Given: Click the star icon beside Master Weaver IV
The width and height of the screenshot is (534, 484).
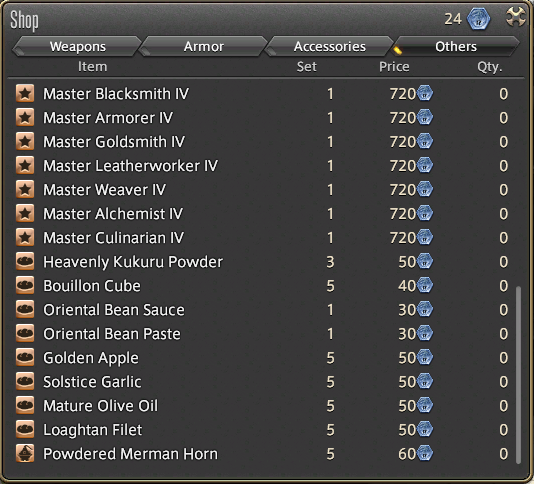Looking at the screenshot, I should 25,189.
